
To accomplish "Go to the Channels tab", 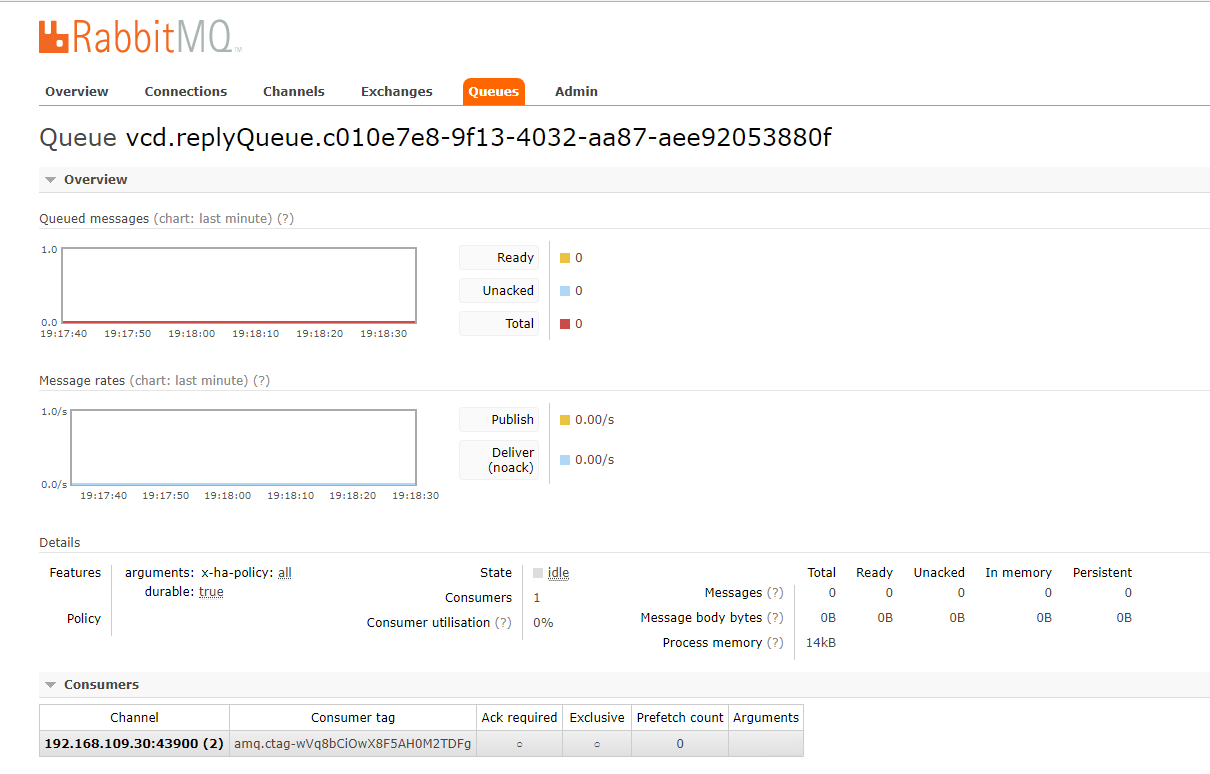I will [x=294, y=91].
